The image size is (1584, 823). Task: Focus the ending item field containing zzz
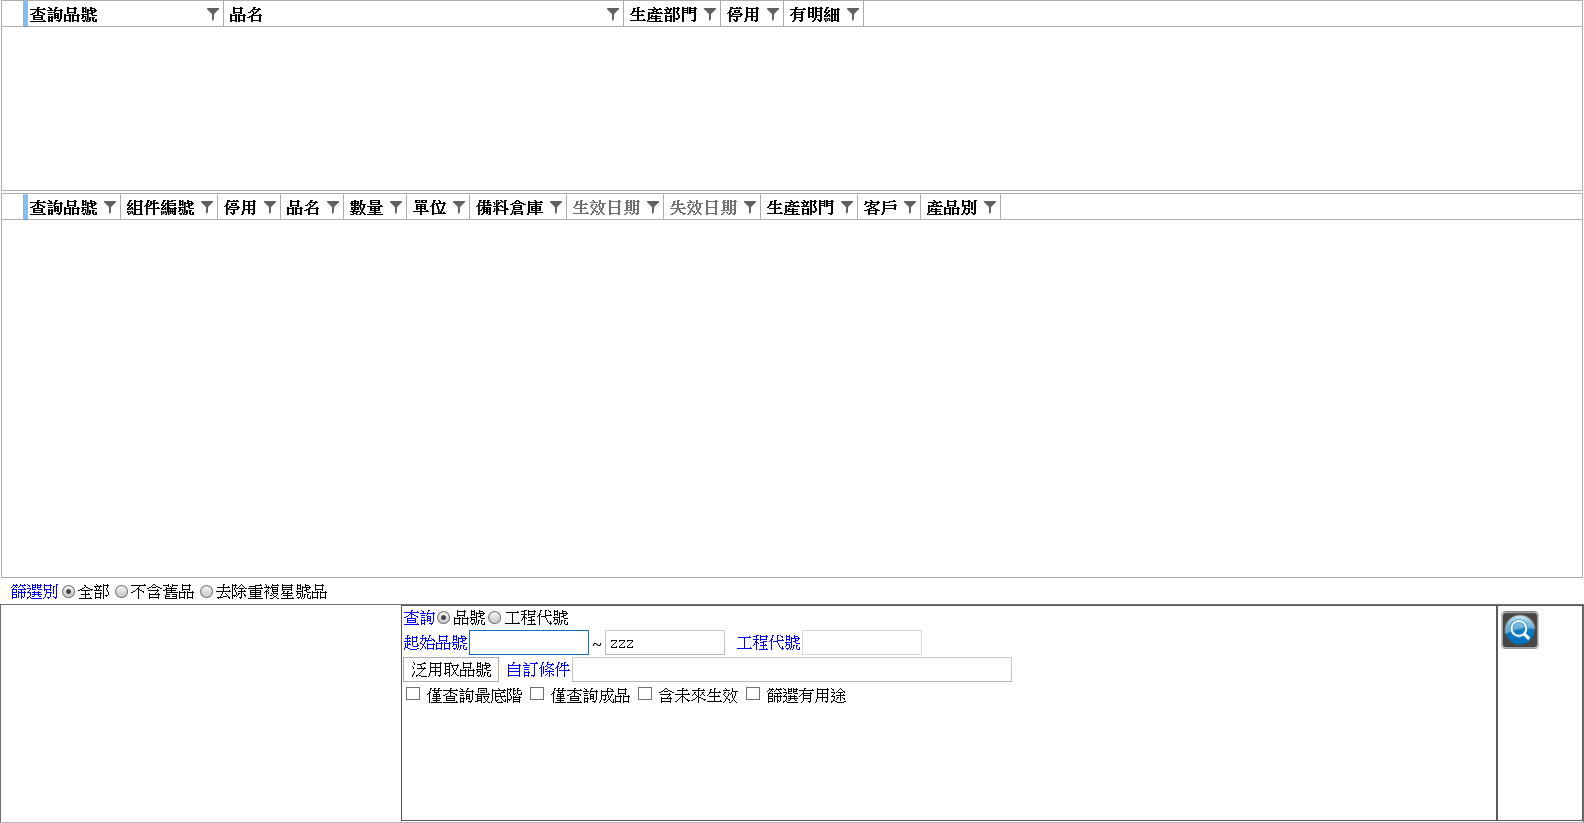(665, 643)
